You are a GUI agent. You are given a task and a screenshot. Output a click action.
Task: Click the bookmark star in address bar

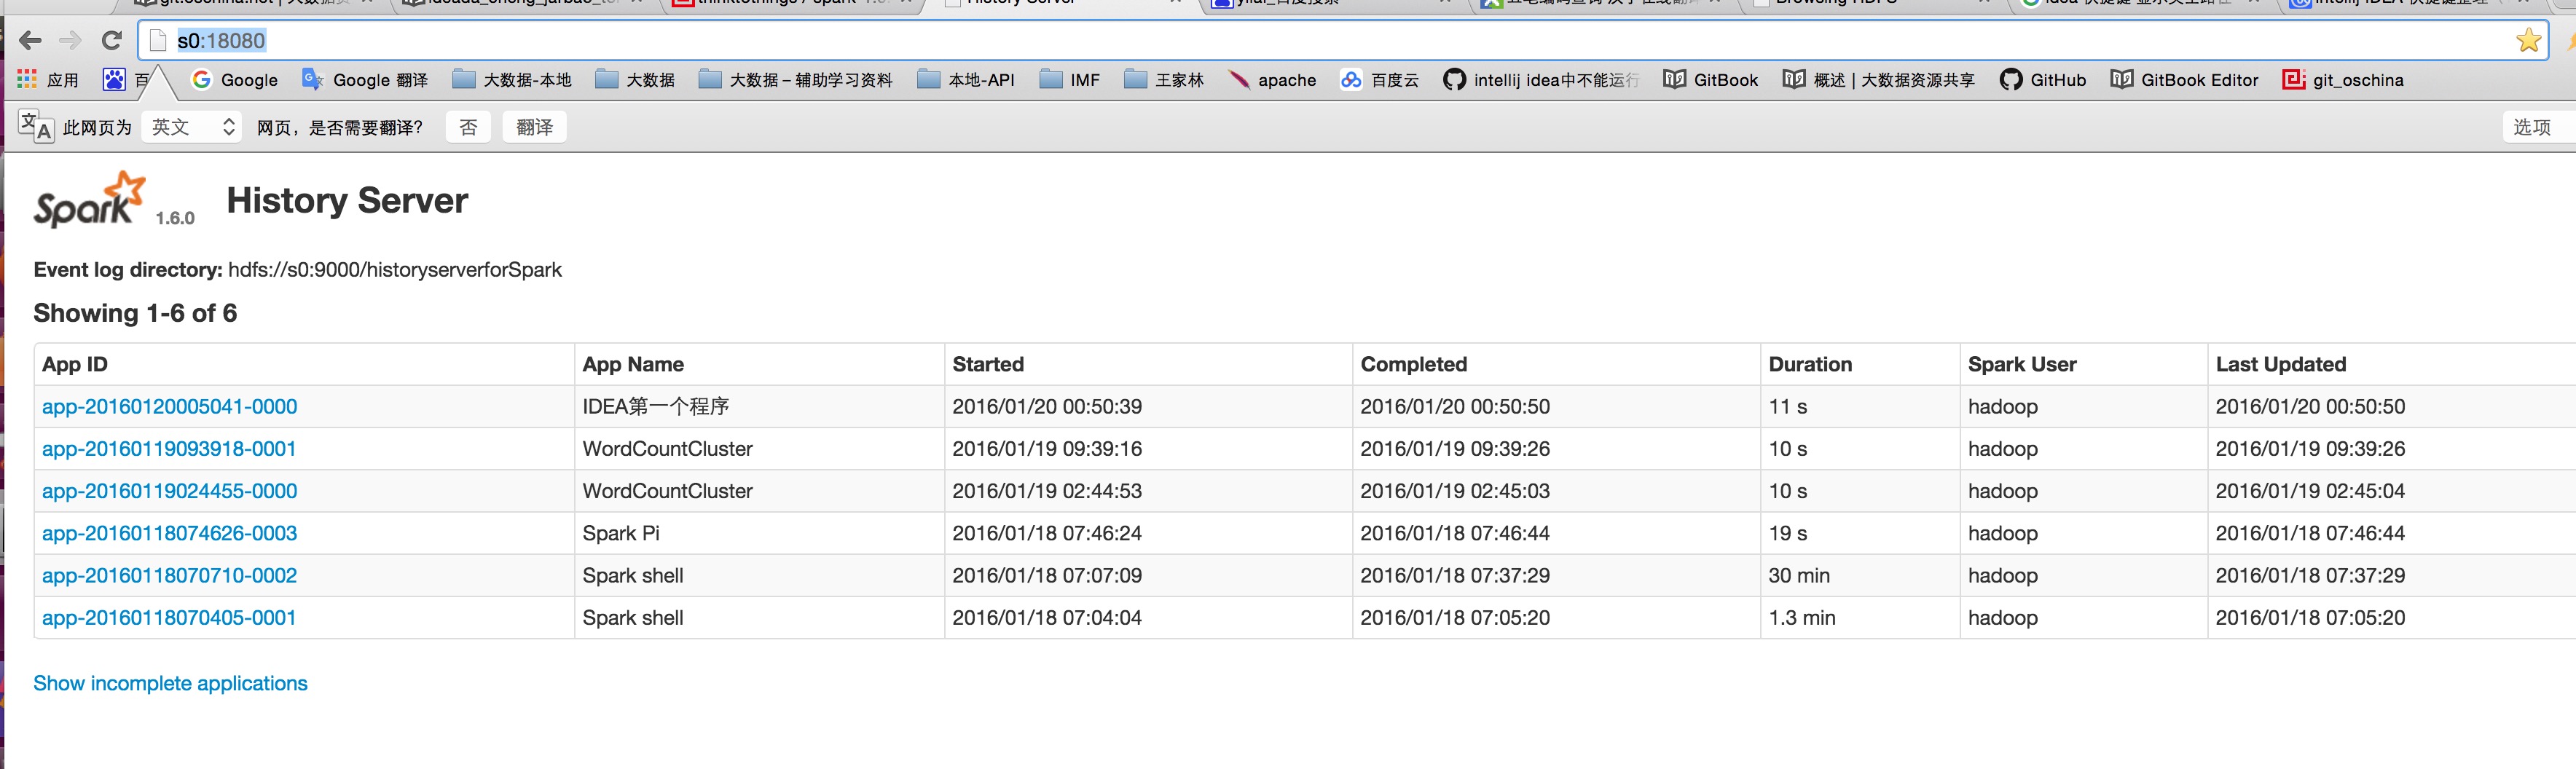click(2528, 41)
